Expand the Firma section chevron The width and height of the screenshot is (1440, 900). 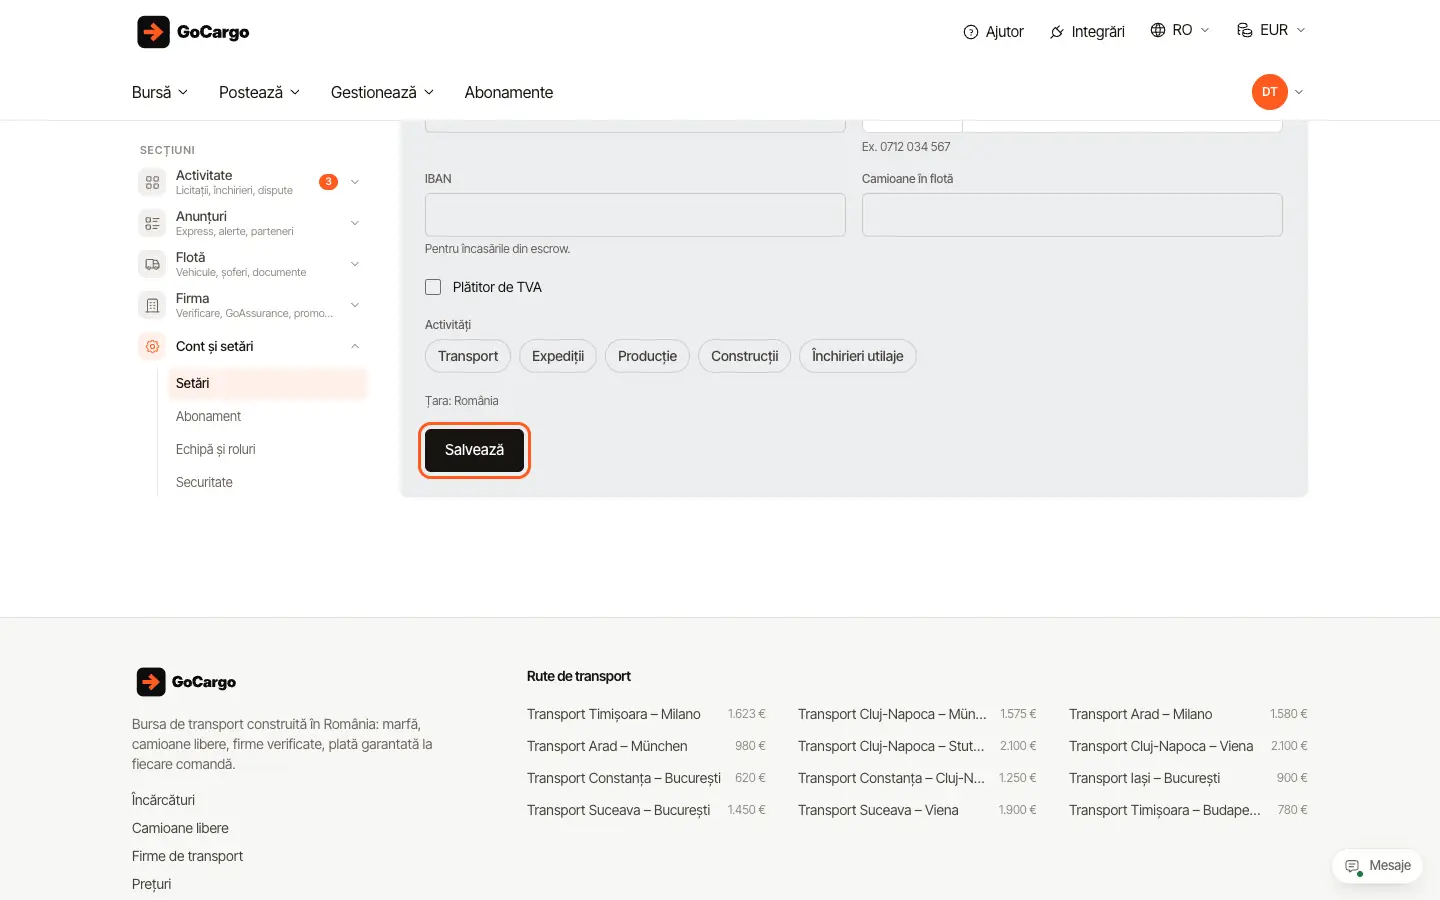click(355, 305)
